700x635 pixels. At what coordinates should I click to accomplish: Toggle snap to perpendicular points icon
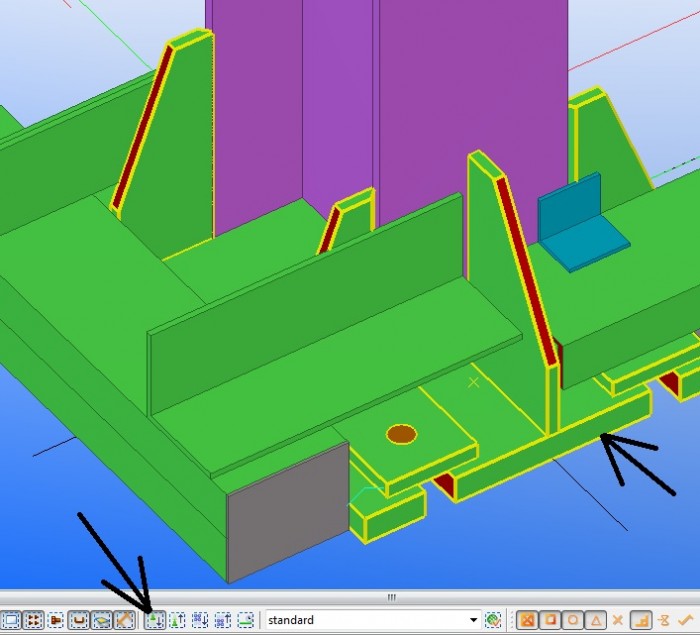click(x=641, y=620)
